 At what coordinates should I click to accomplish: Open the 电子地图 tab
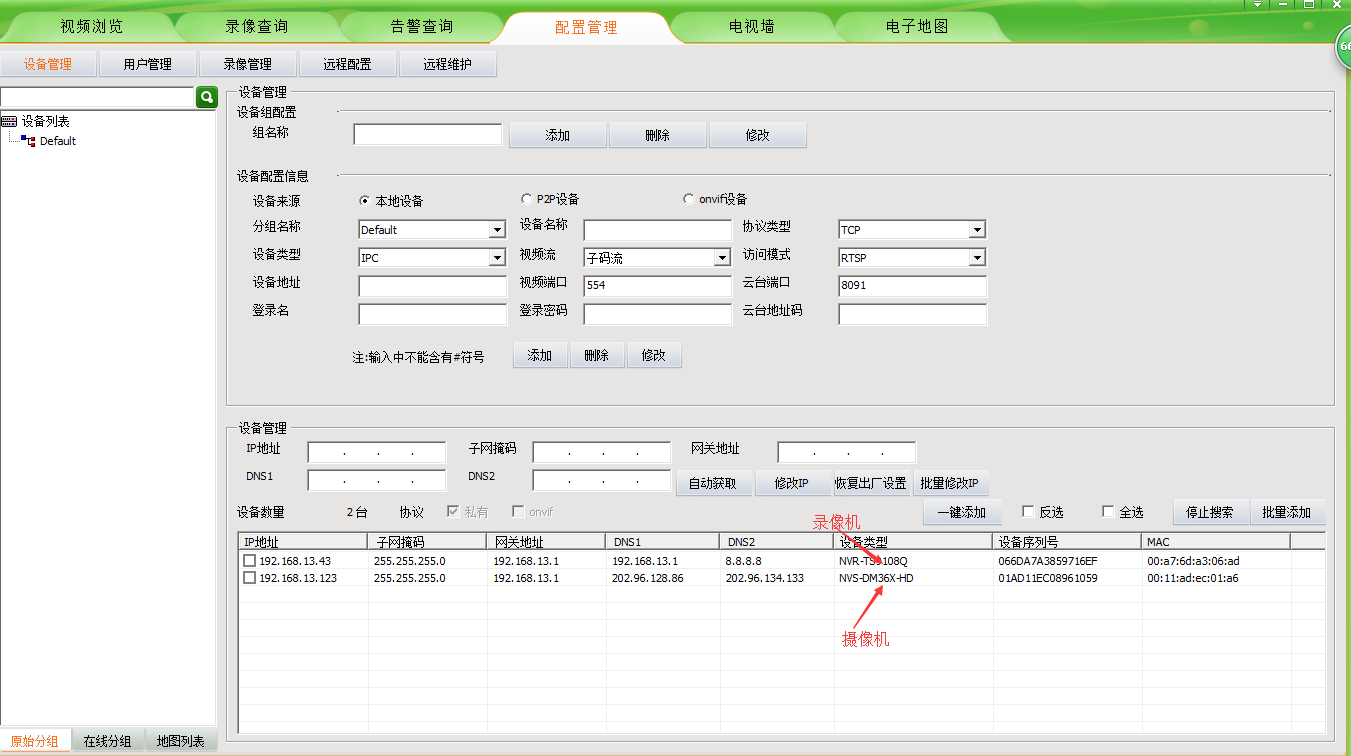pyautogui.click(x=916, y=26)
